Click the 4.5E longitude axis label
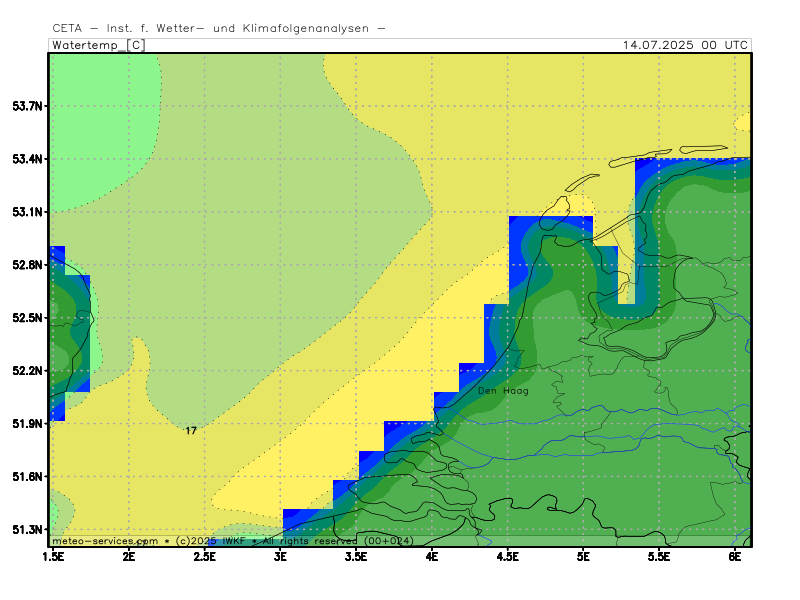Screen dimensions: 800x600 coord(507,557)
